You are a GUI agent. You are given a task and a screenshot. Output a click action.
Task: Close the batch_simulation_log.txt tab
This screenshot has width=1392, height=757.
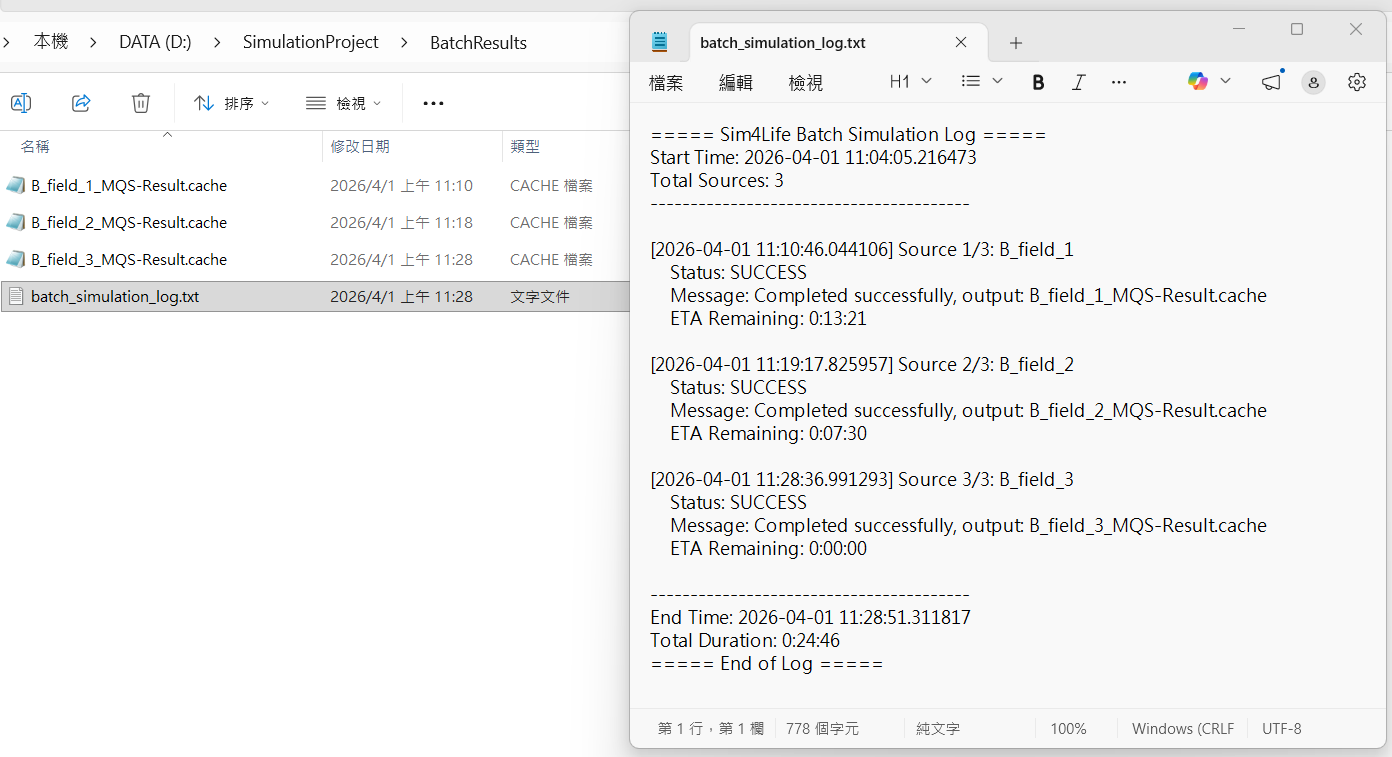point(961,42)
